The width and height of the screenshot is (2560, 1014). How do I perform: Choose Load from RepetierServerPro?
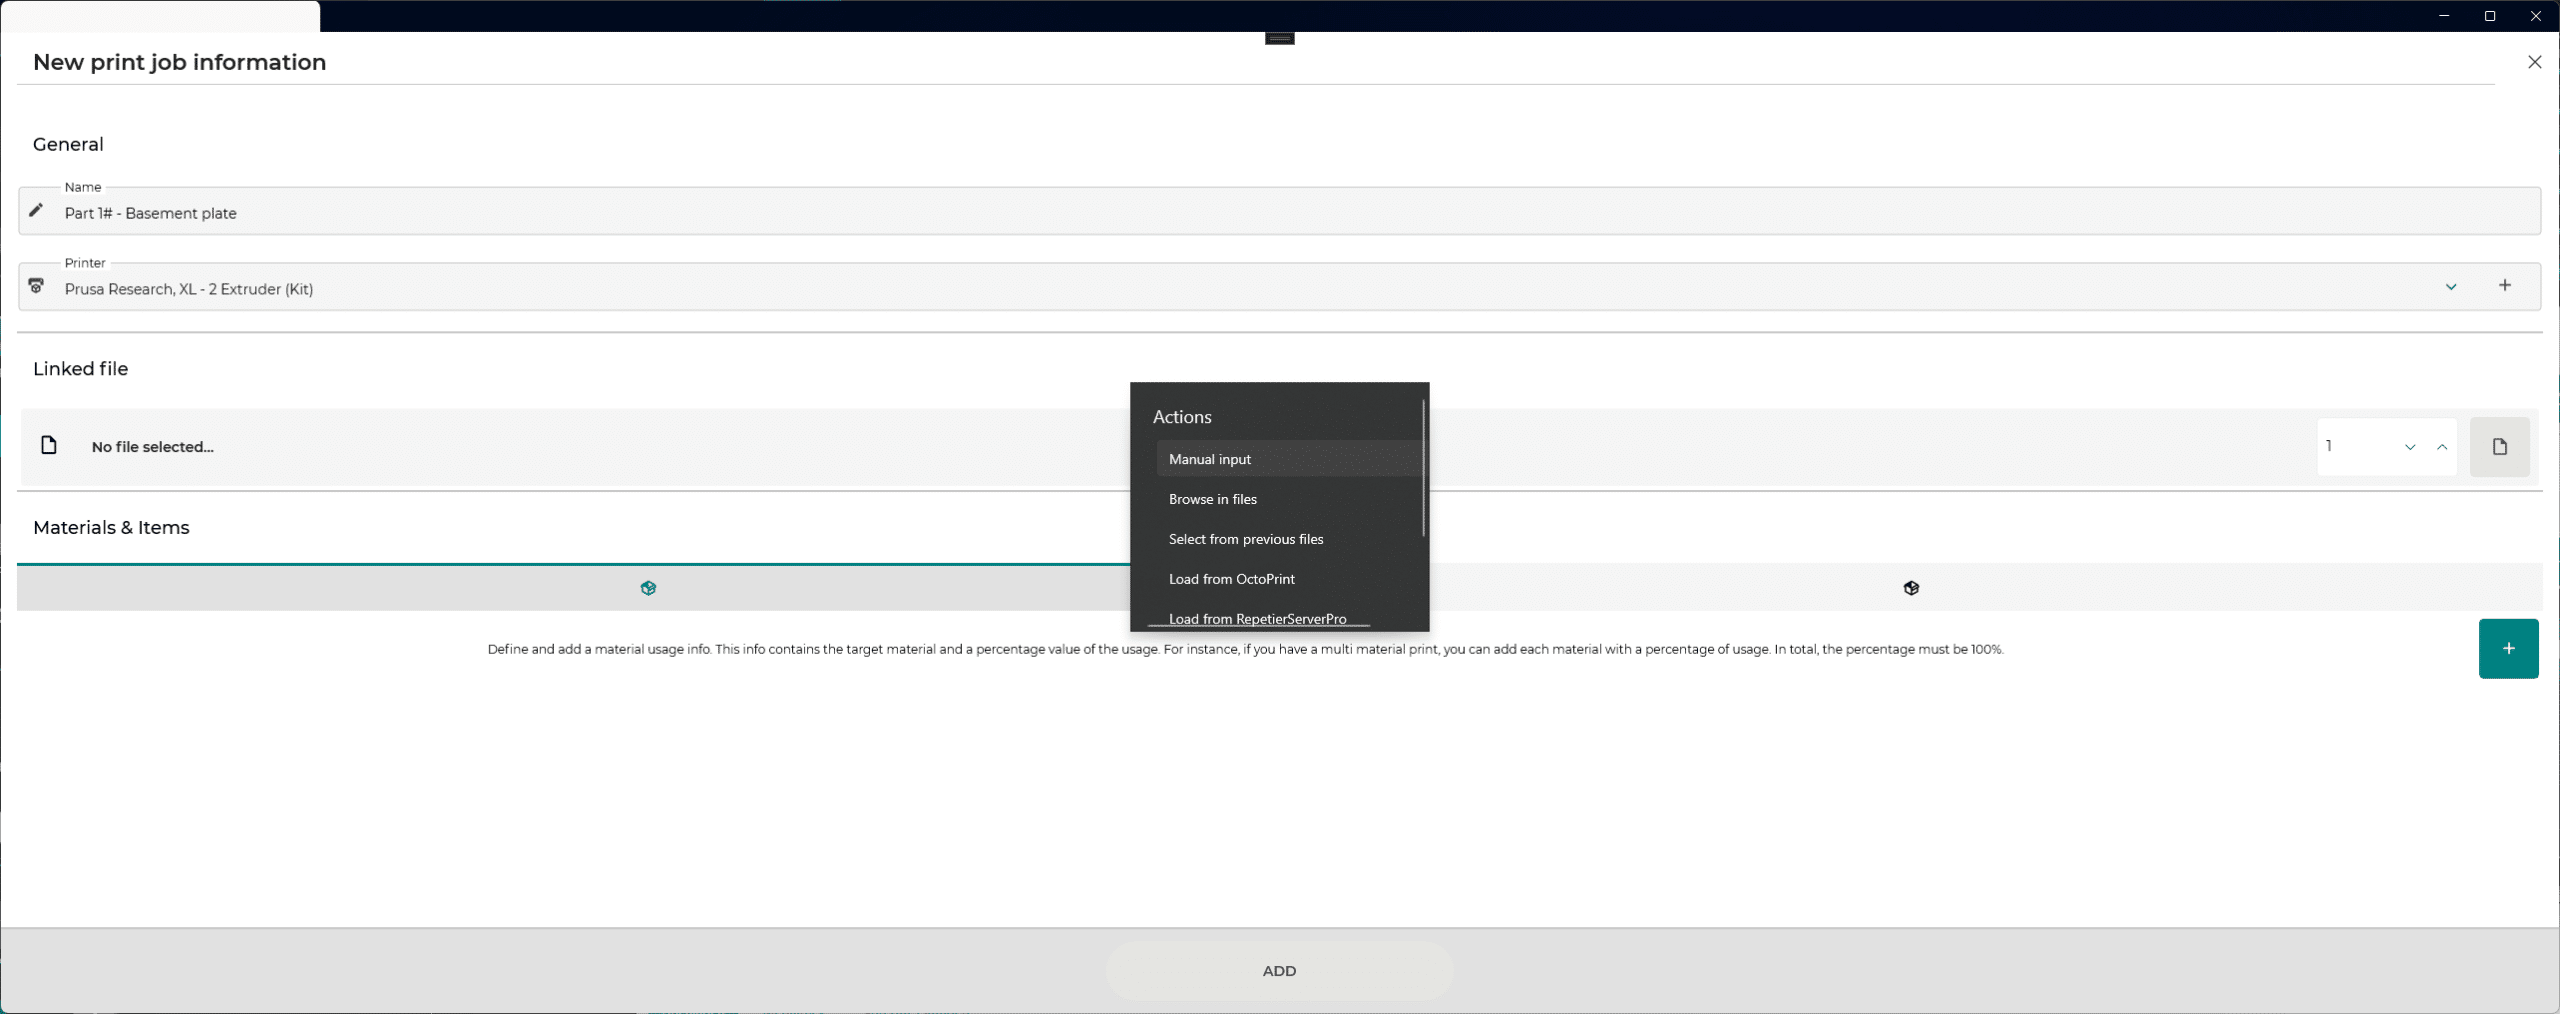pos(1288,619)
